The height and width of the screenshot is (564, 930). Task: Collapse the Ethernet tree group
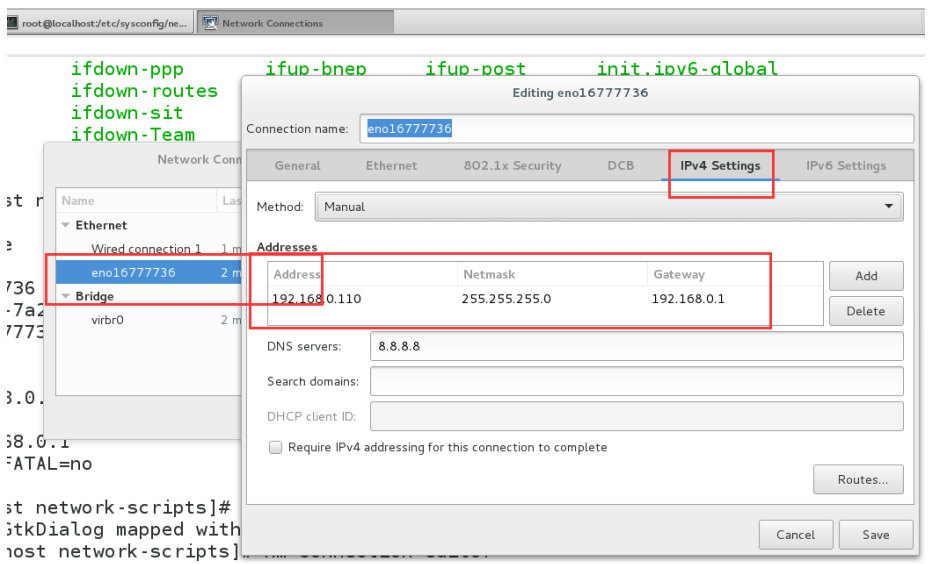coord(67,226)
